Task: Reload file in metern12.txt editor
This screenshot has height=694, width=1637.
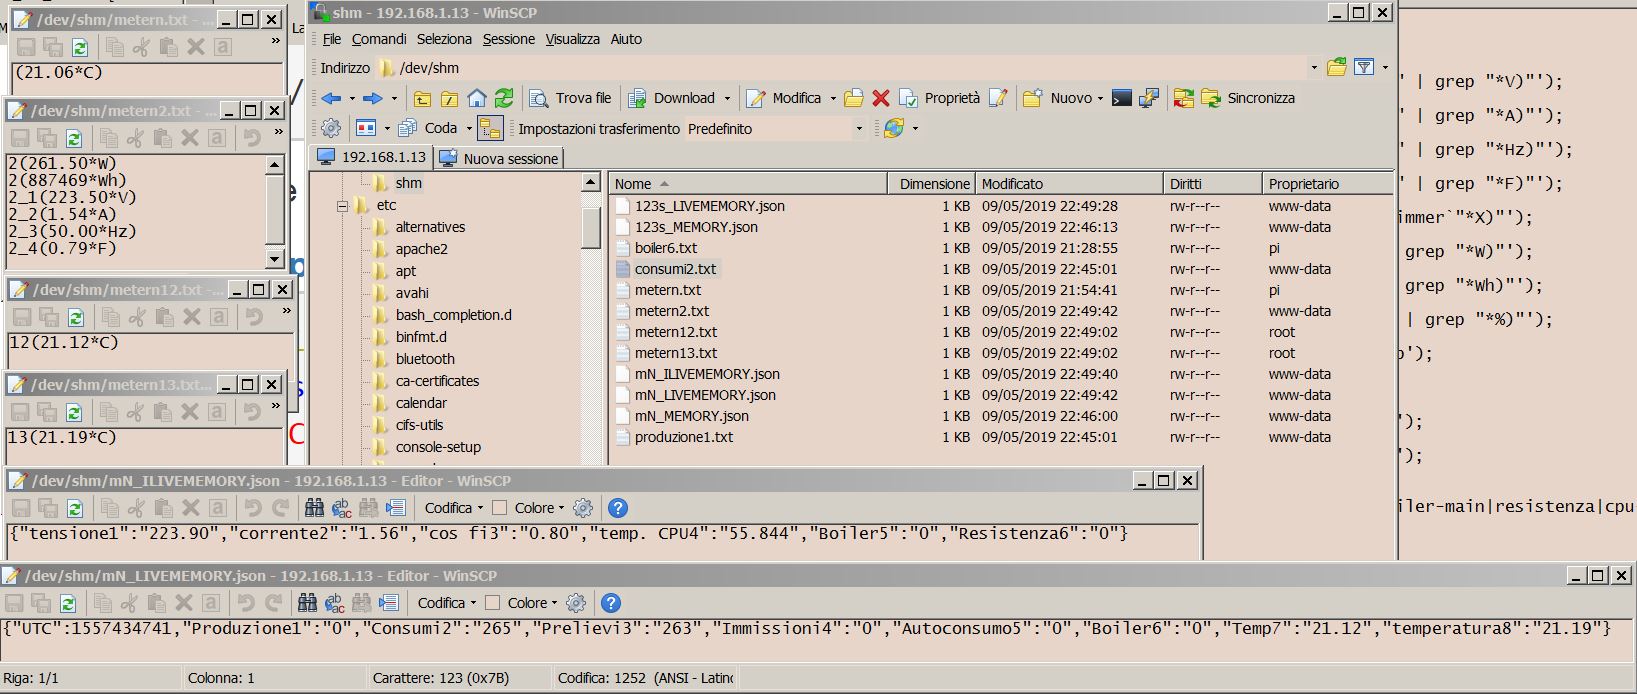Action: (76, 317)
